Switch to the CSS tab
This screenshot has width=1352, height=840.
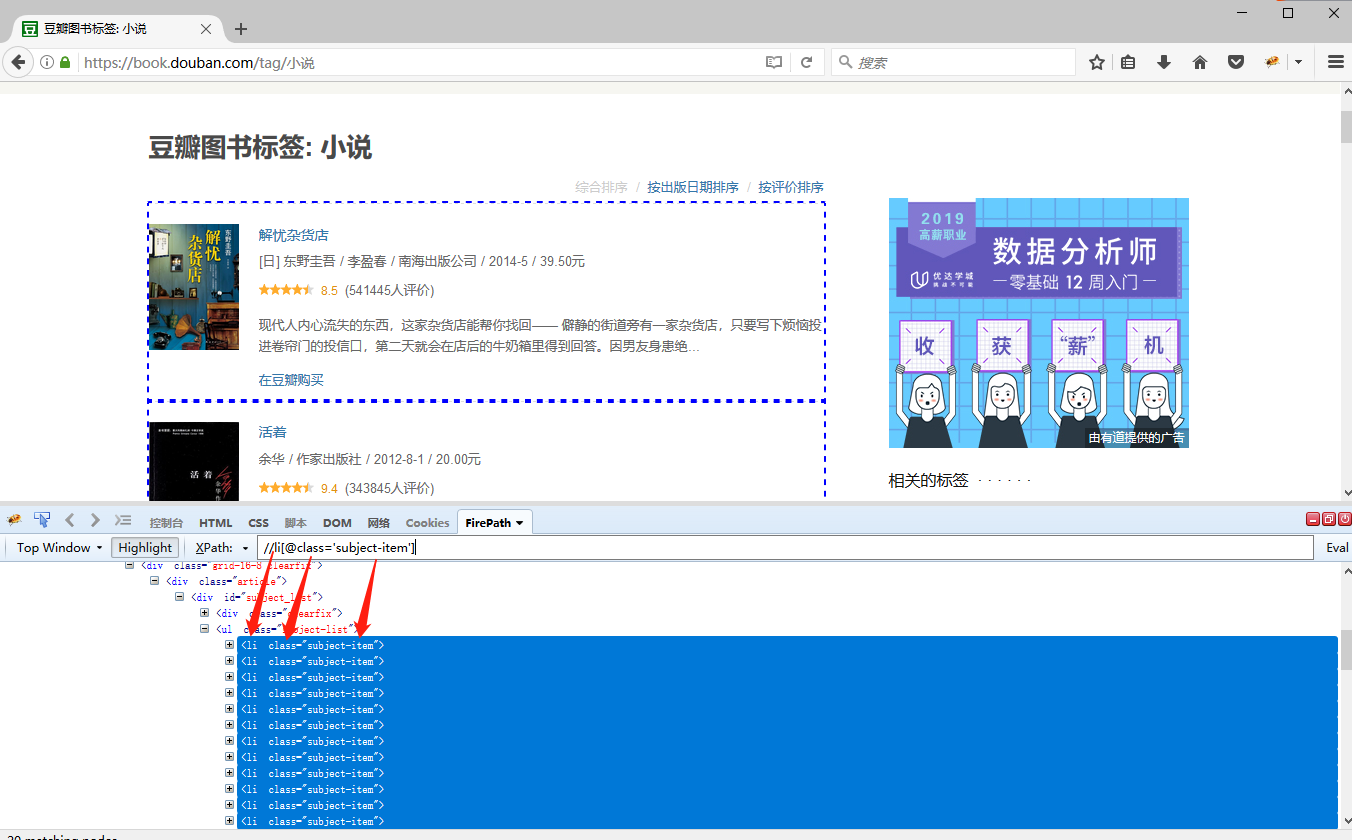(259, 523)
